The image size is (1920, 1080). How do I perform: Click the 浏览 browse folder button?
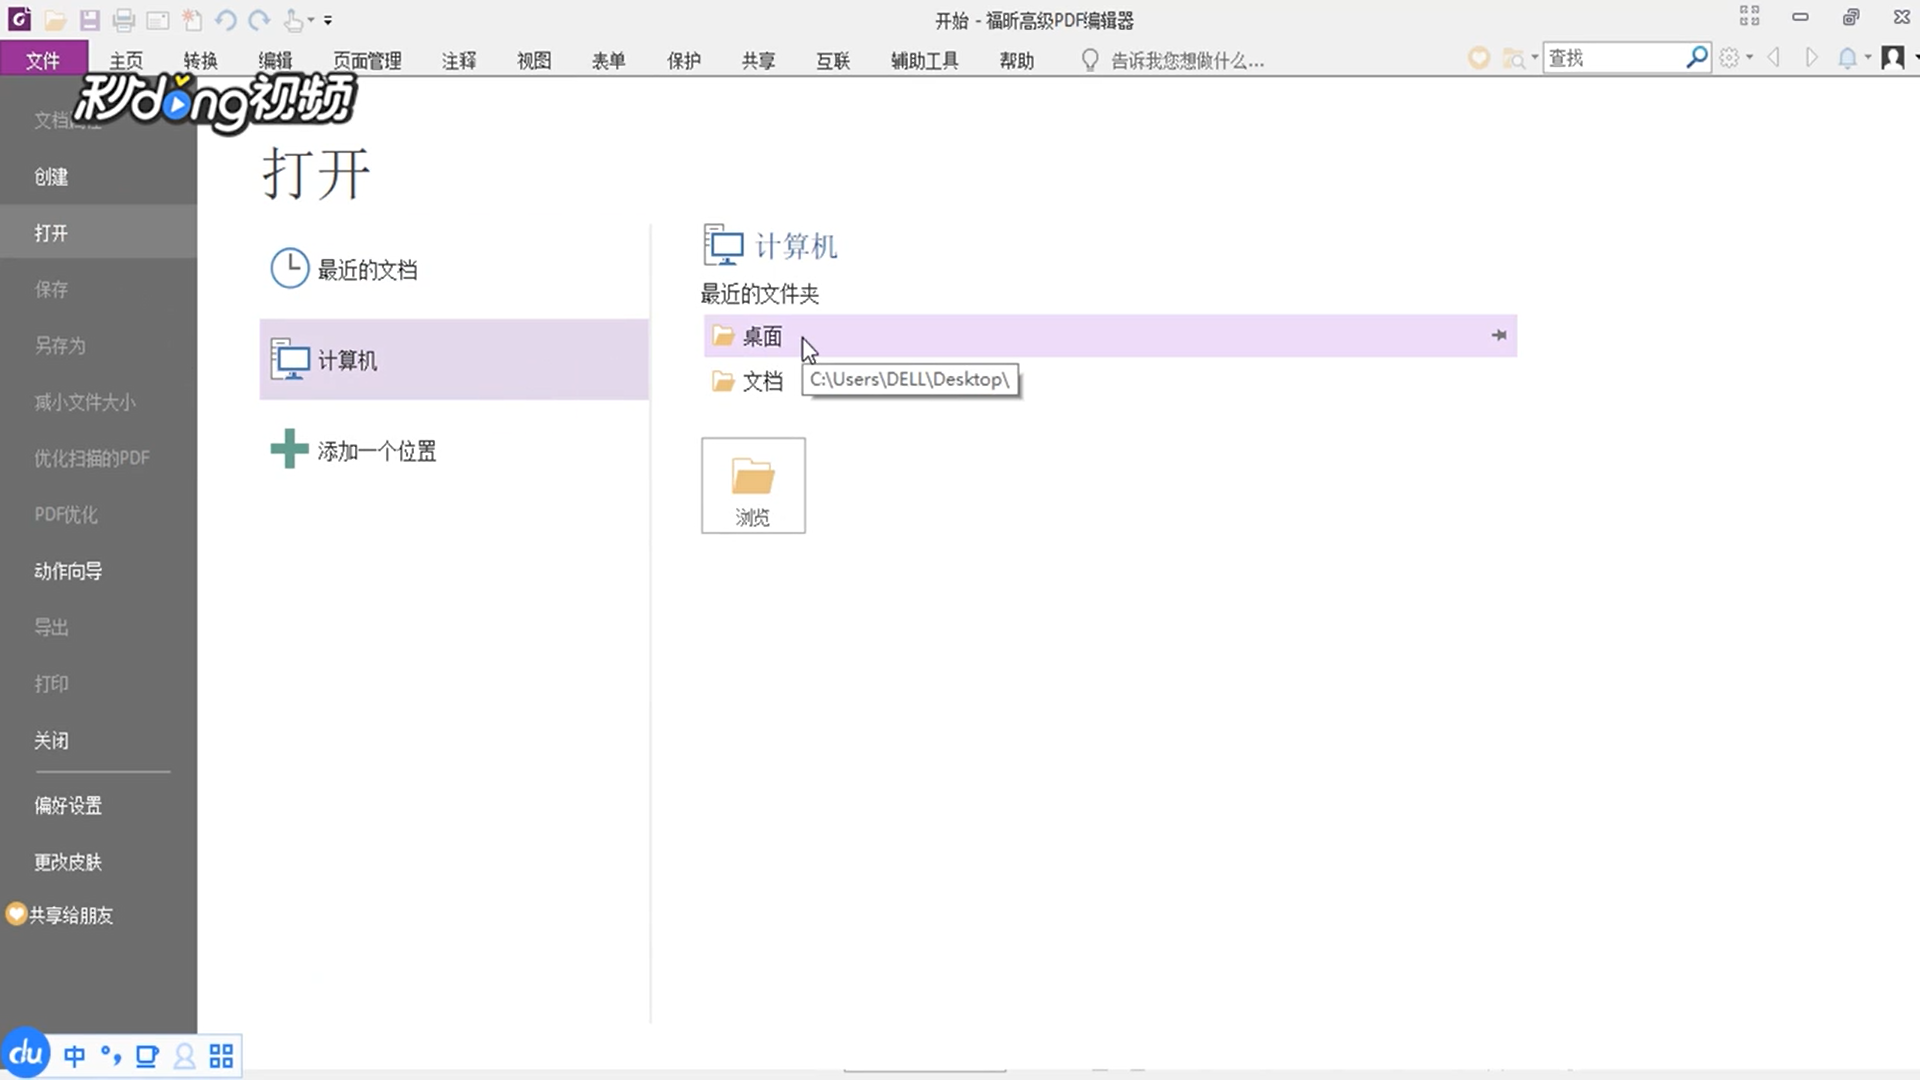pos(753,485)
